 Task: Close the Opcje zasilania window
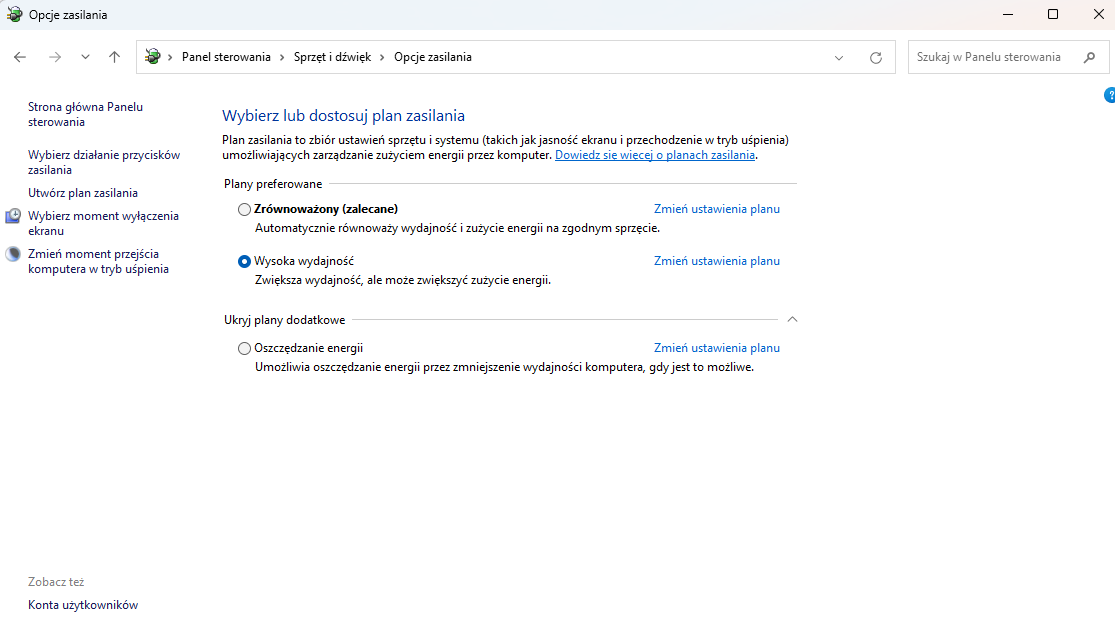tap(1099, 14)
